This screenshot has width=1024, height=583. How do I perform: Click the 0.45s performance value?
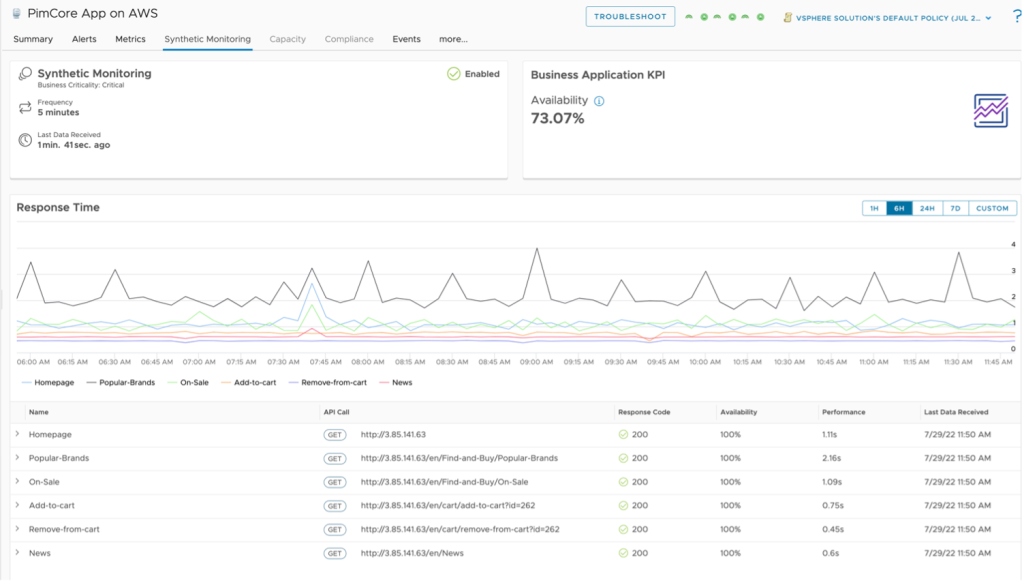pyautogui.click(x=833, y=529)
